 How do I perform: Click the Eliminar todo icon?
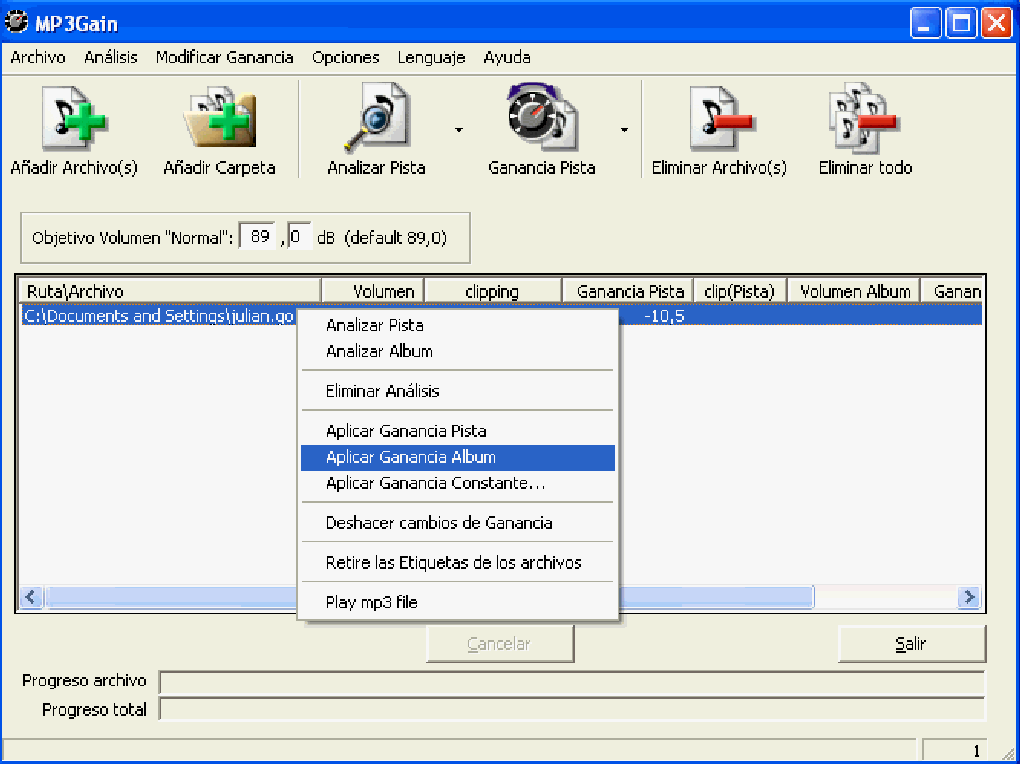[863, 118]
